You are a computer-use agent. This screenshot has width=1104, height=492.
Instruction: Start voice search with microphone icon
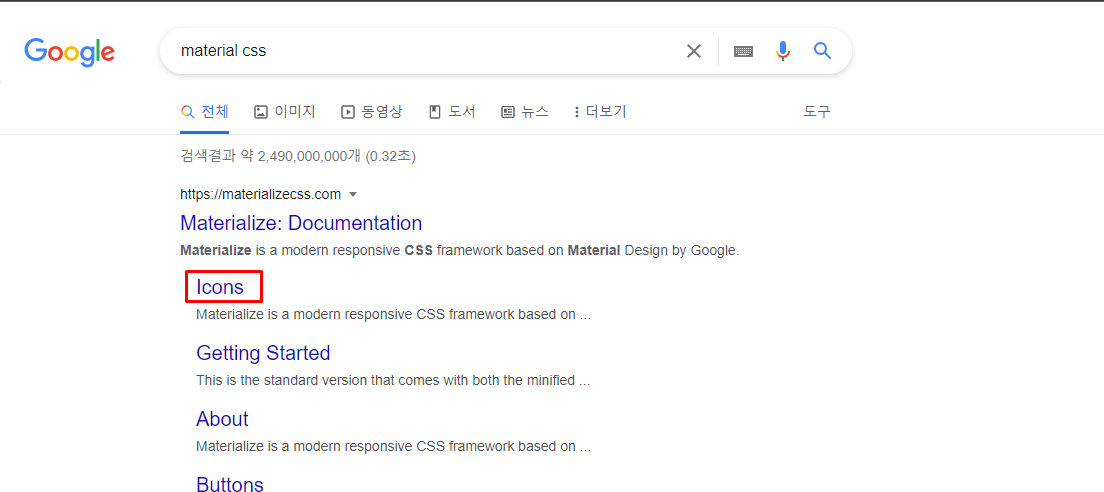(783, 51)
